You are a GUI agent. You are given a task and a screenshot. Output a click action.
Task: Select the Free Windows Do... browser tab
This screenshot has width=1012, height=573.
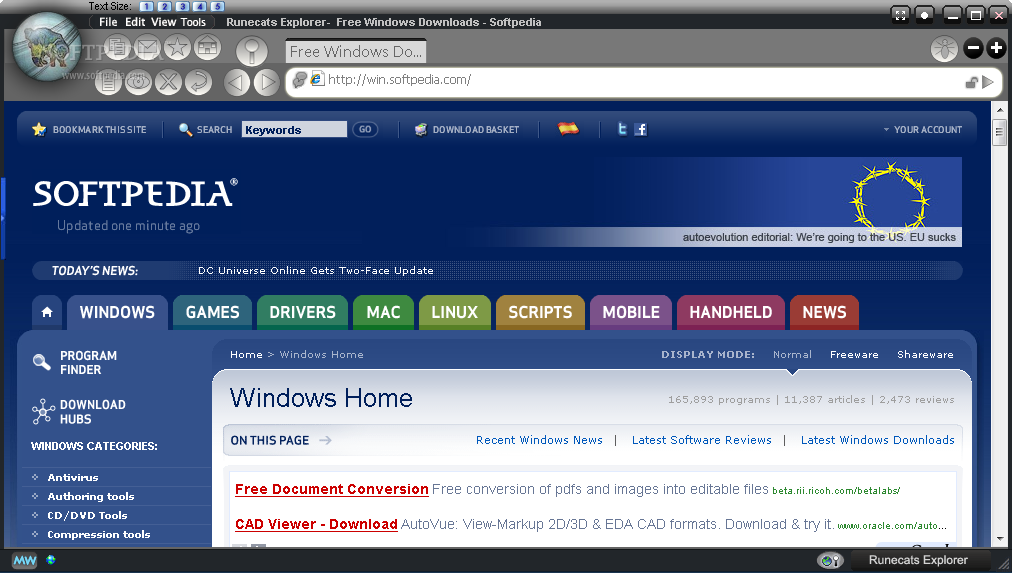click(356, 52)
